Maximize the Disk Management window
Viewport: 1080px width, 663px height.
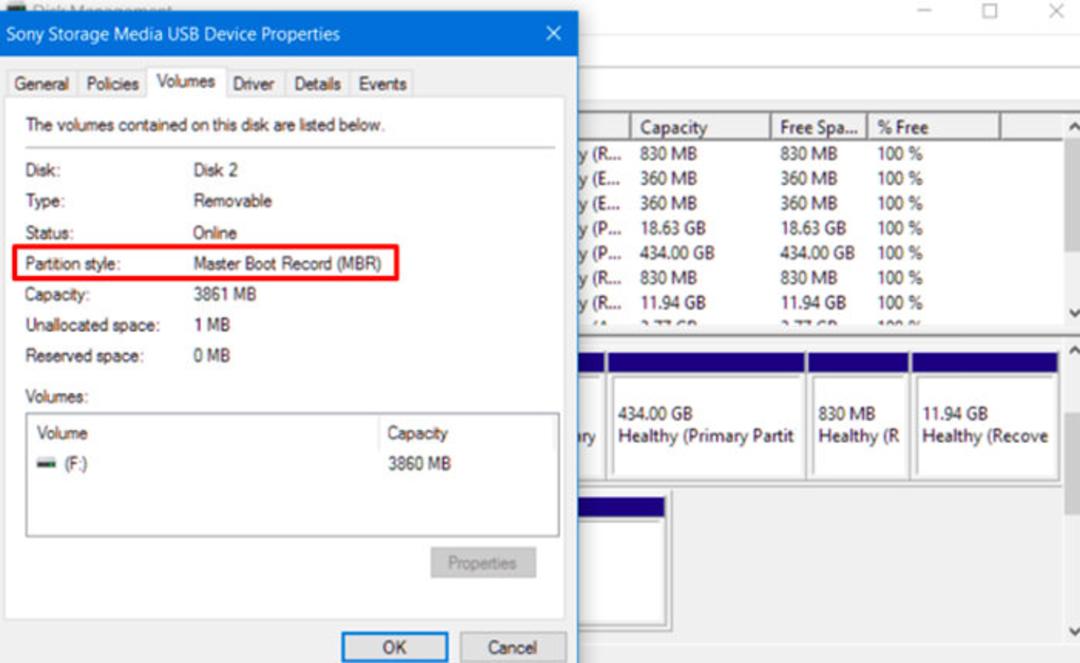point(990,11)
